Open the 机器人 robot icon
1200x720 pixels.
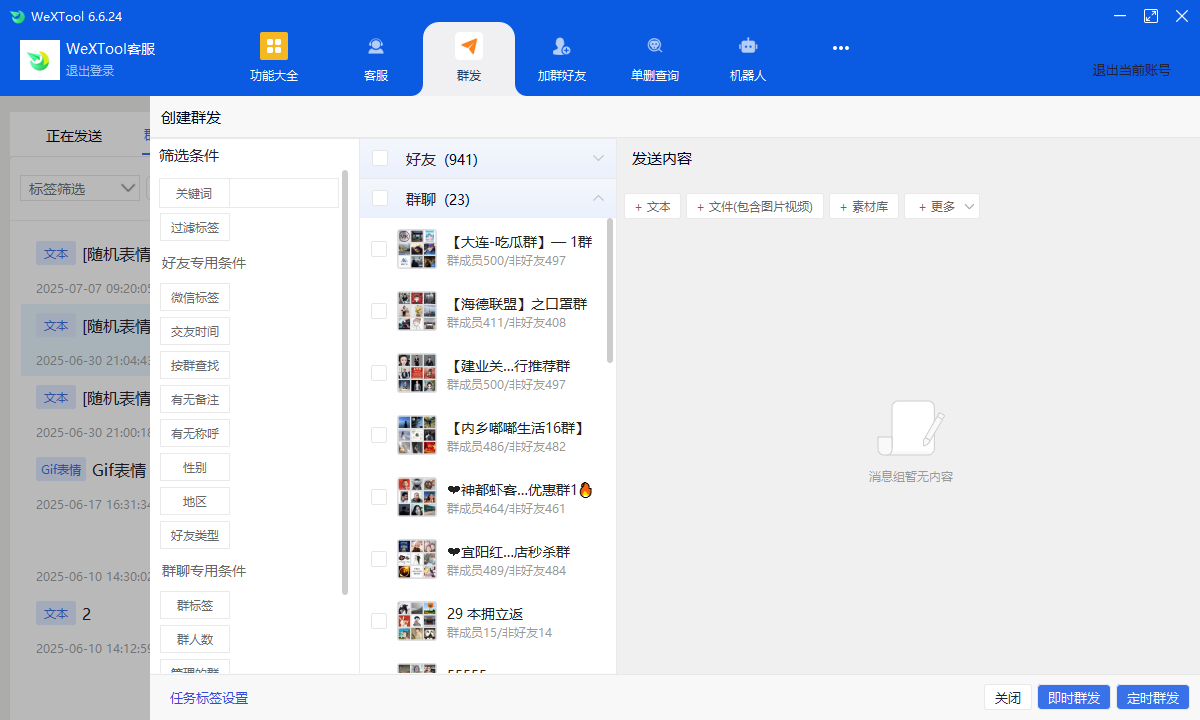[x=748, y=47]
